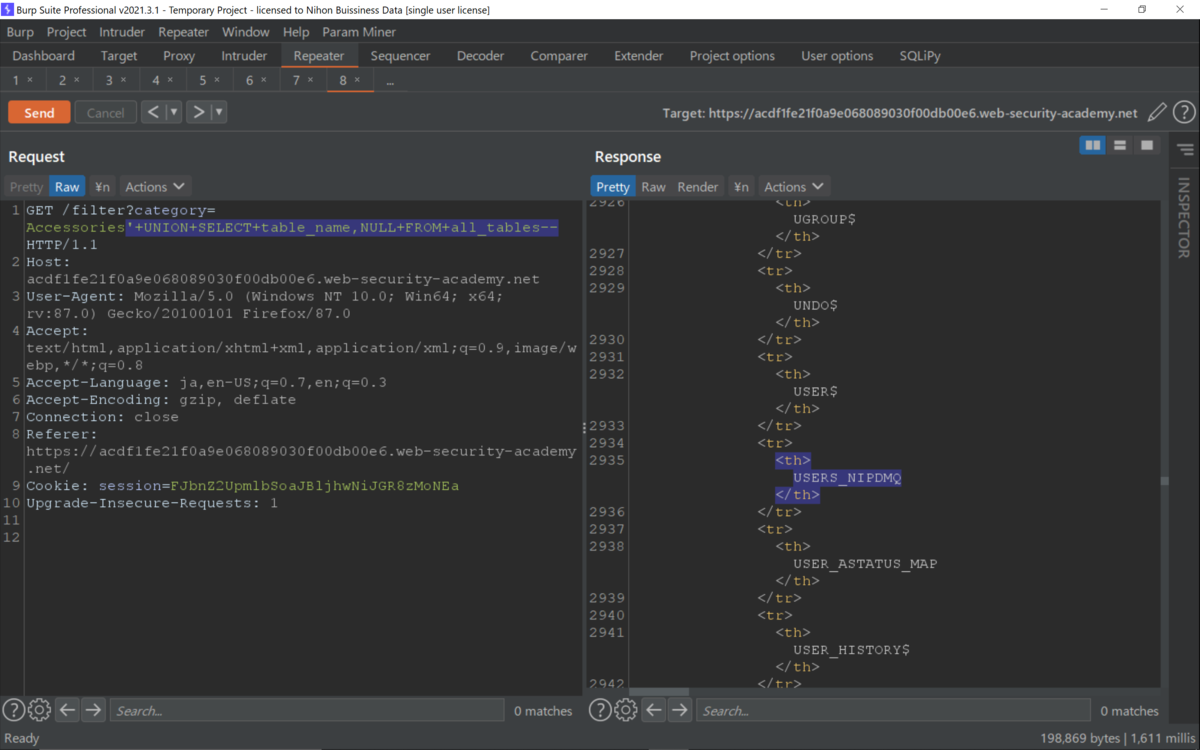Screen dimensions: 1200x750
Task: Open the Burp menu
Action: click(x=20, y=32)
